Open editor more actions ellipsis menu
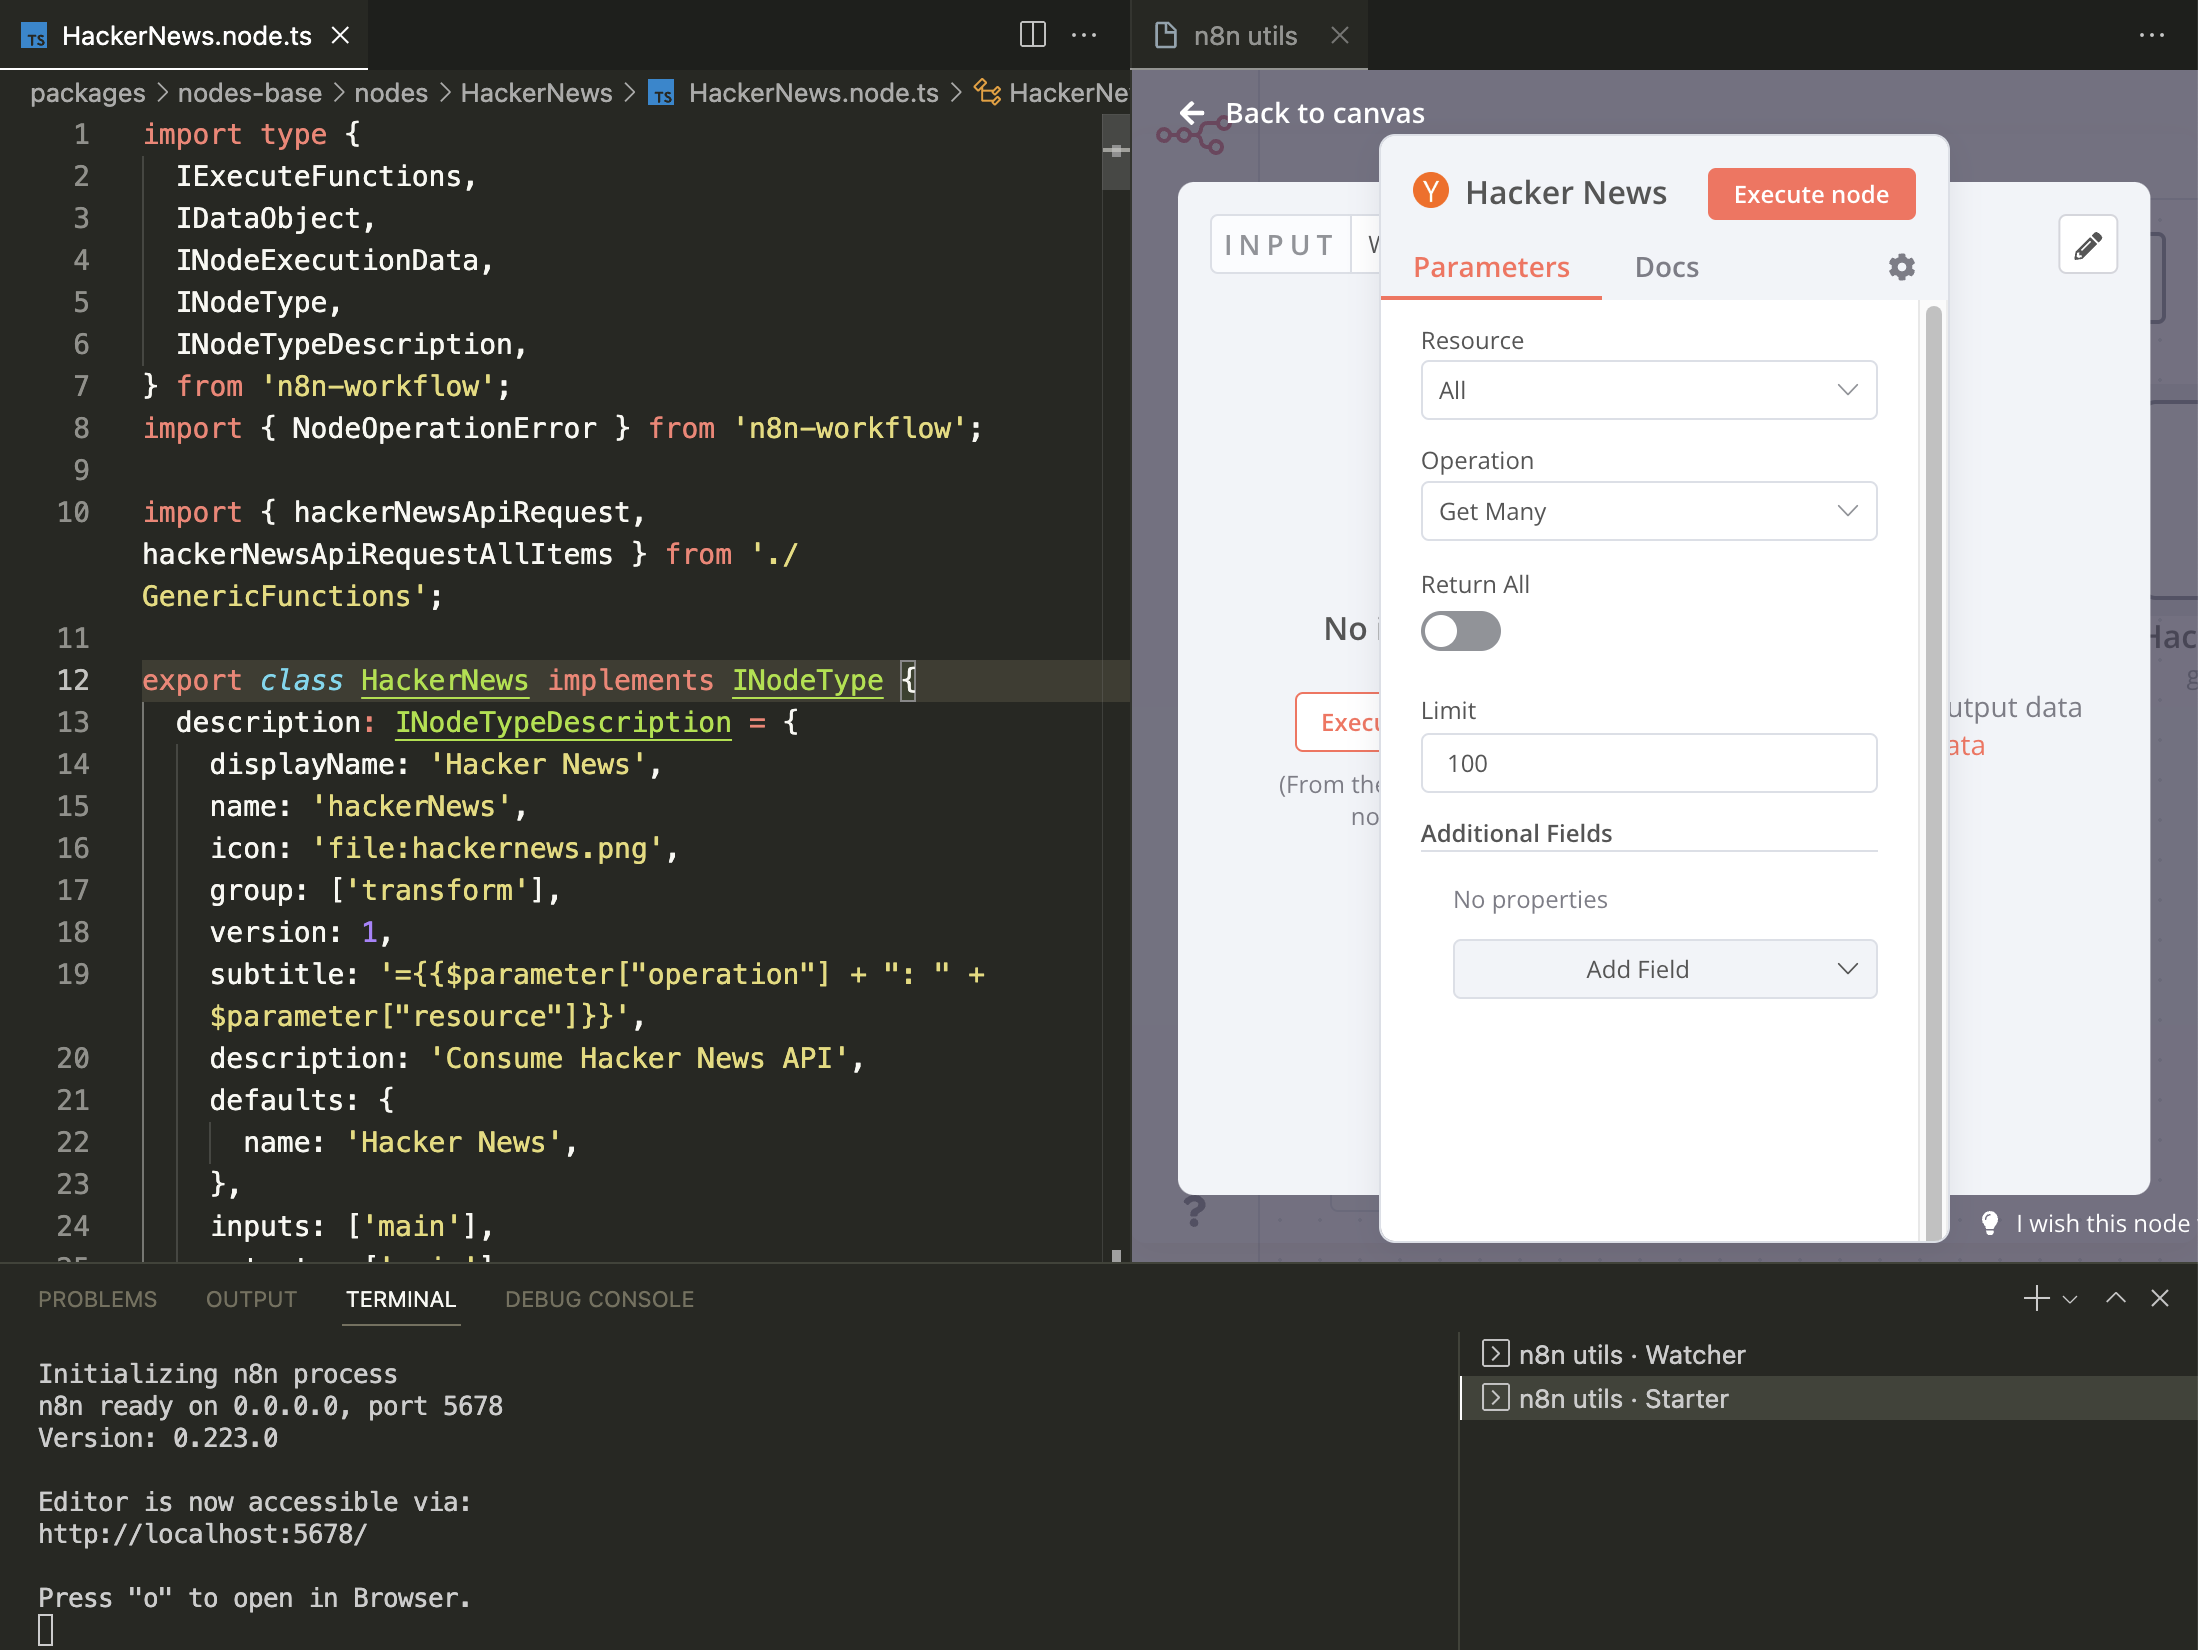 pos(1084,35)
